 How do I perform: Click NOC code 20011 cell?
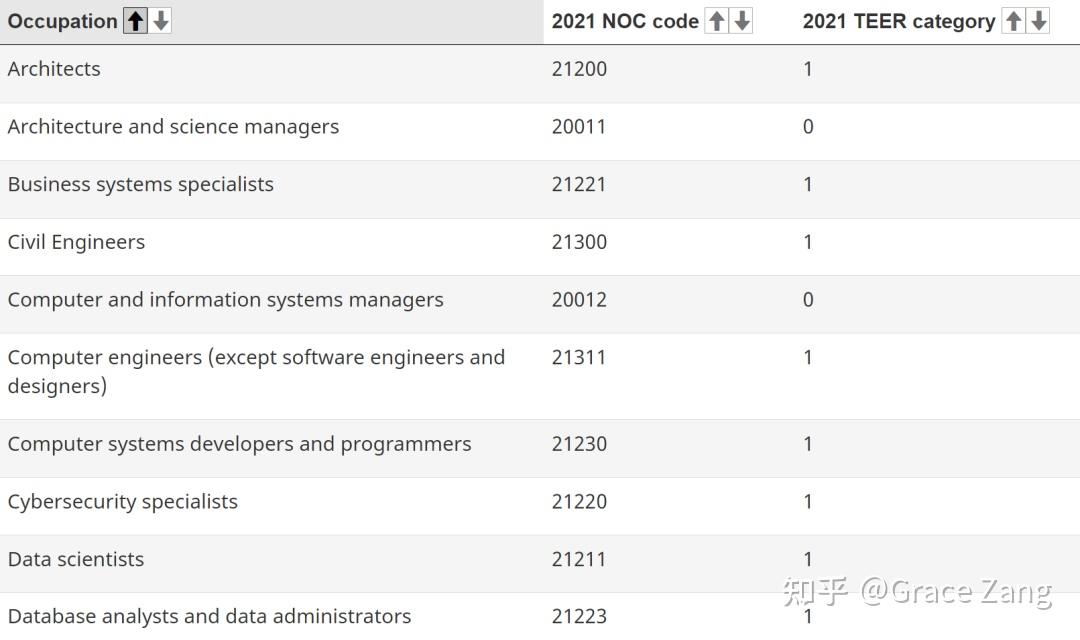pos(579,127)
